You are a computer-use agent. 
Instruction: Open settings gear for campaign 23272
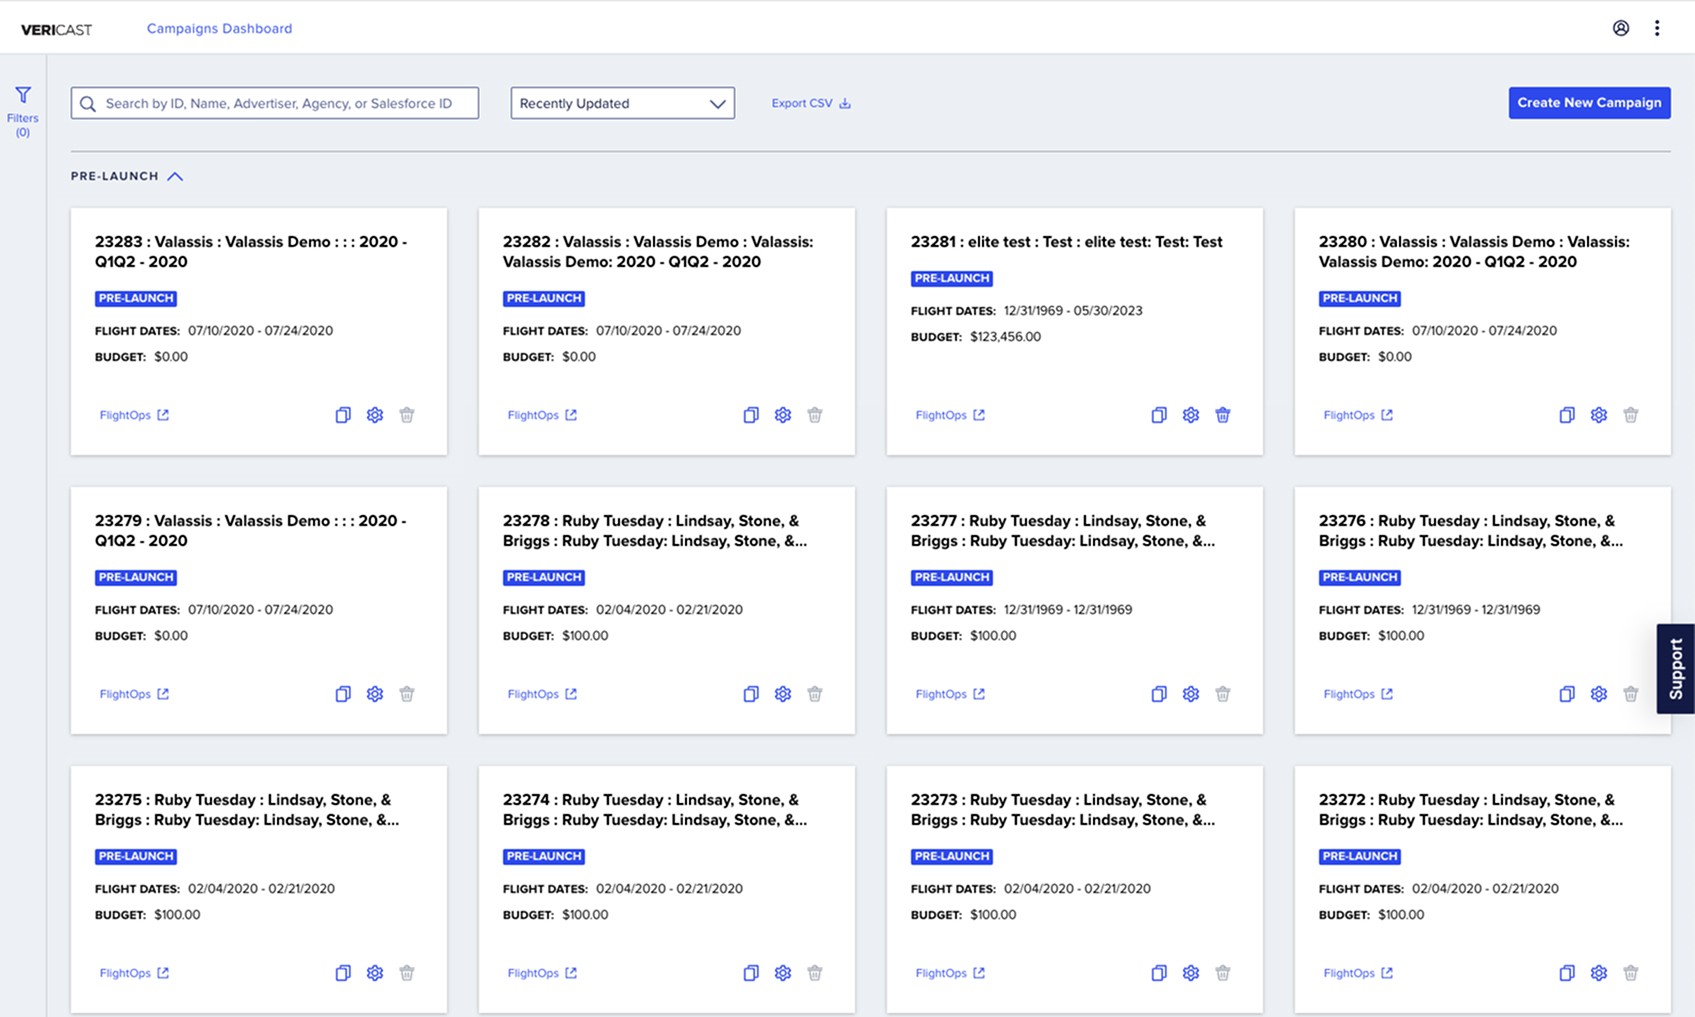pyautogui.click(x=1599, y=973)
